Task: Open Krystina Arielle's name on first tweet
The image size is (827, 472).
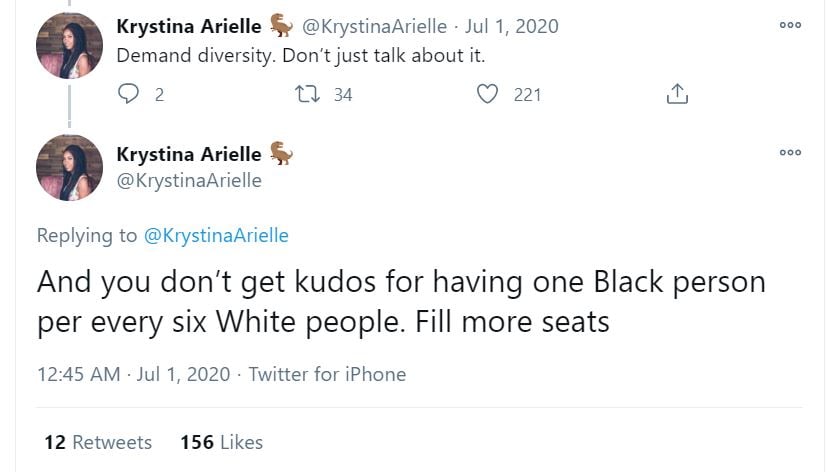Action: 189,26
